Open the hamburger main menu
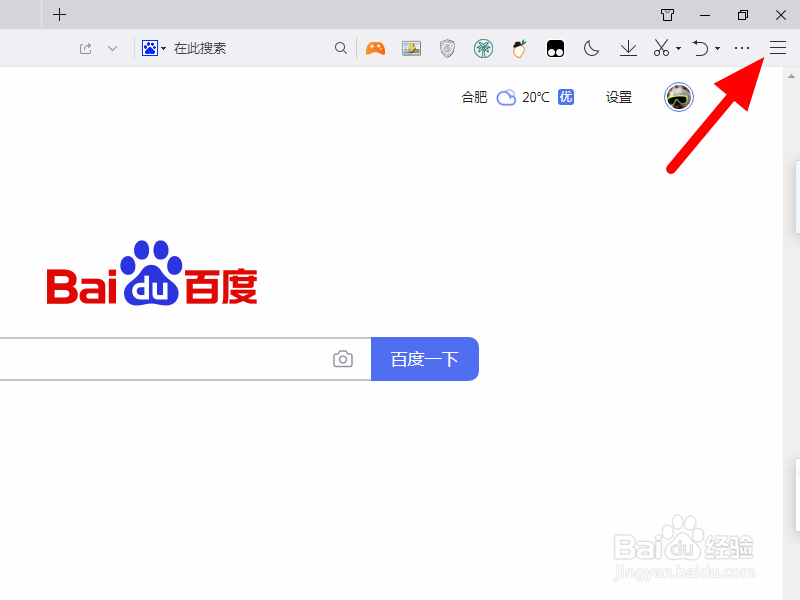The image size is (800, 600). click(778, 48)
